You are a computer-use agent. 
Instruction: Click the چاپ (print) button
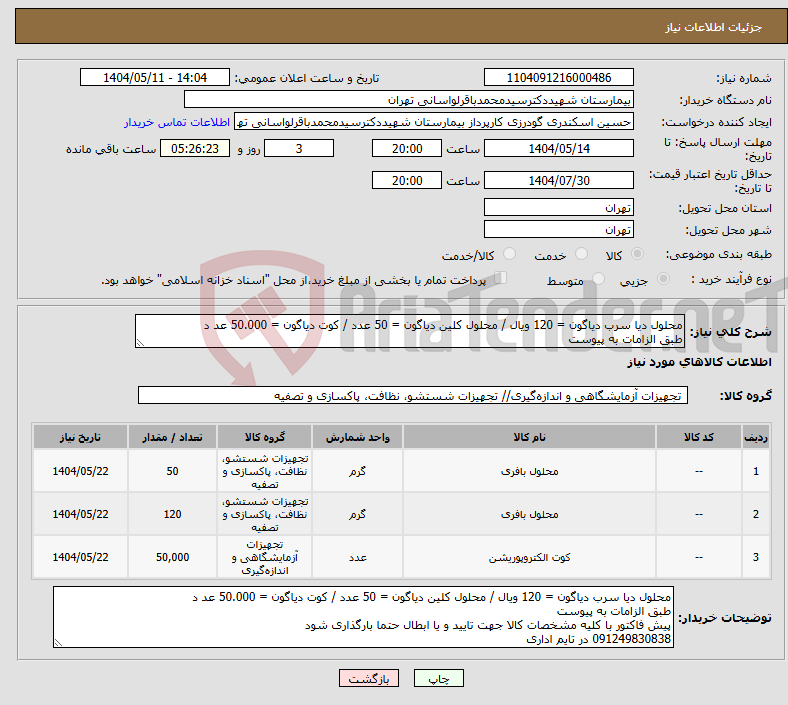(x=438, y=679)
